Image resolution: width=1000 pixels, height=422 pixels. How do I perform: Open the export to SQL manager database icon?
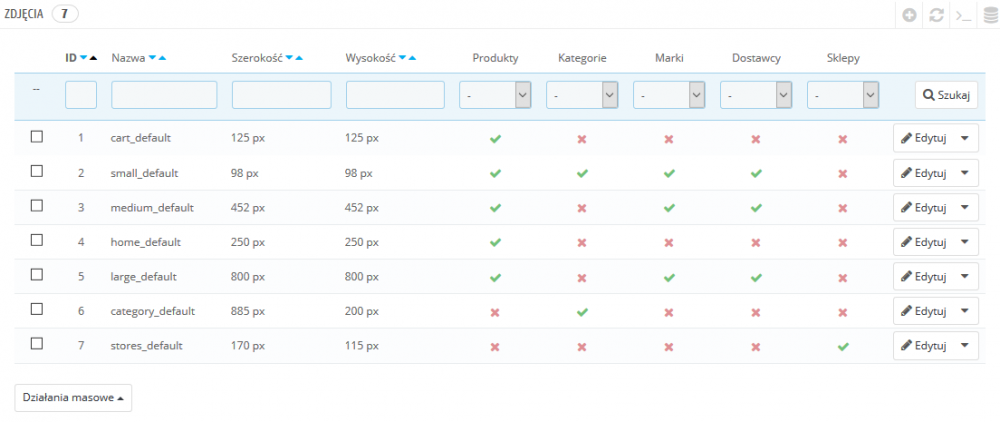pyautogui.click(x=990, y=15)
